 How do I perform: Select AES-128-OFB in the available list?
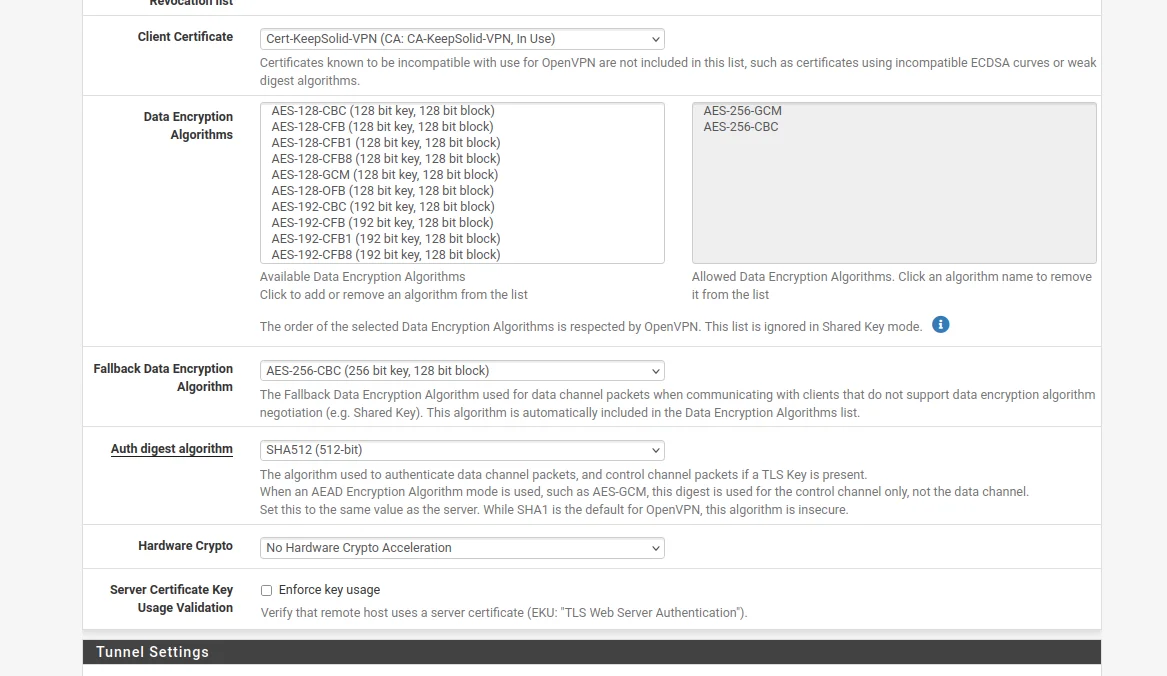pos(382,191)
